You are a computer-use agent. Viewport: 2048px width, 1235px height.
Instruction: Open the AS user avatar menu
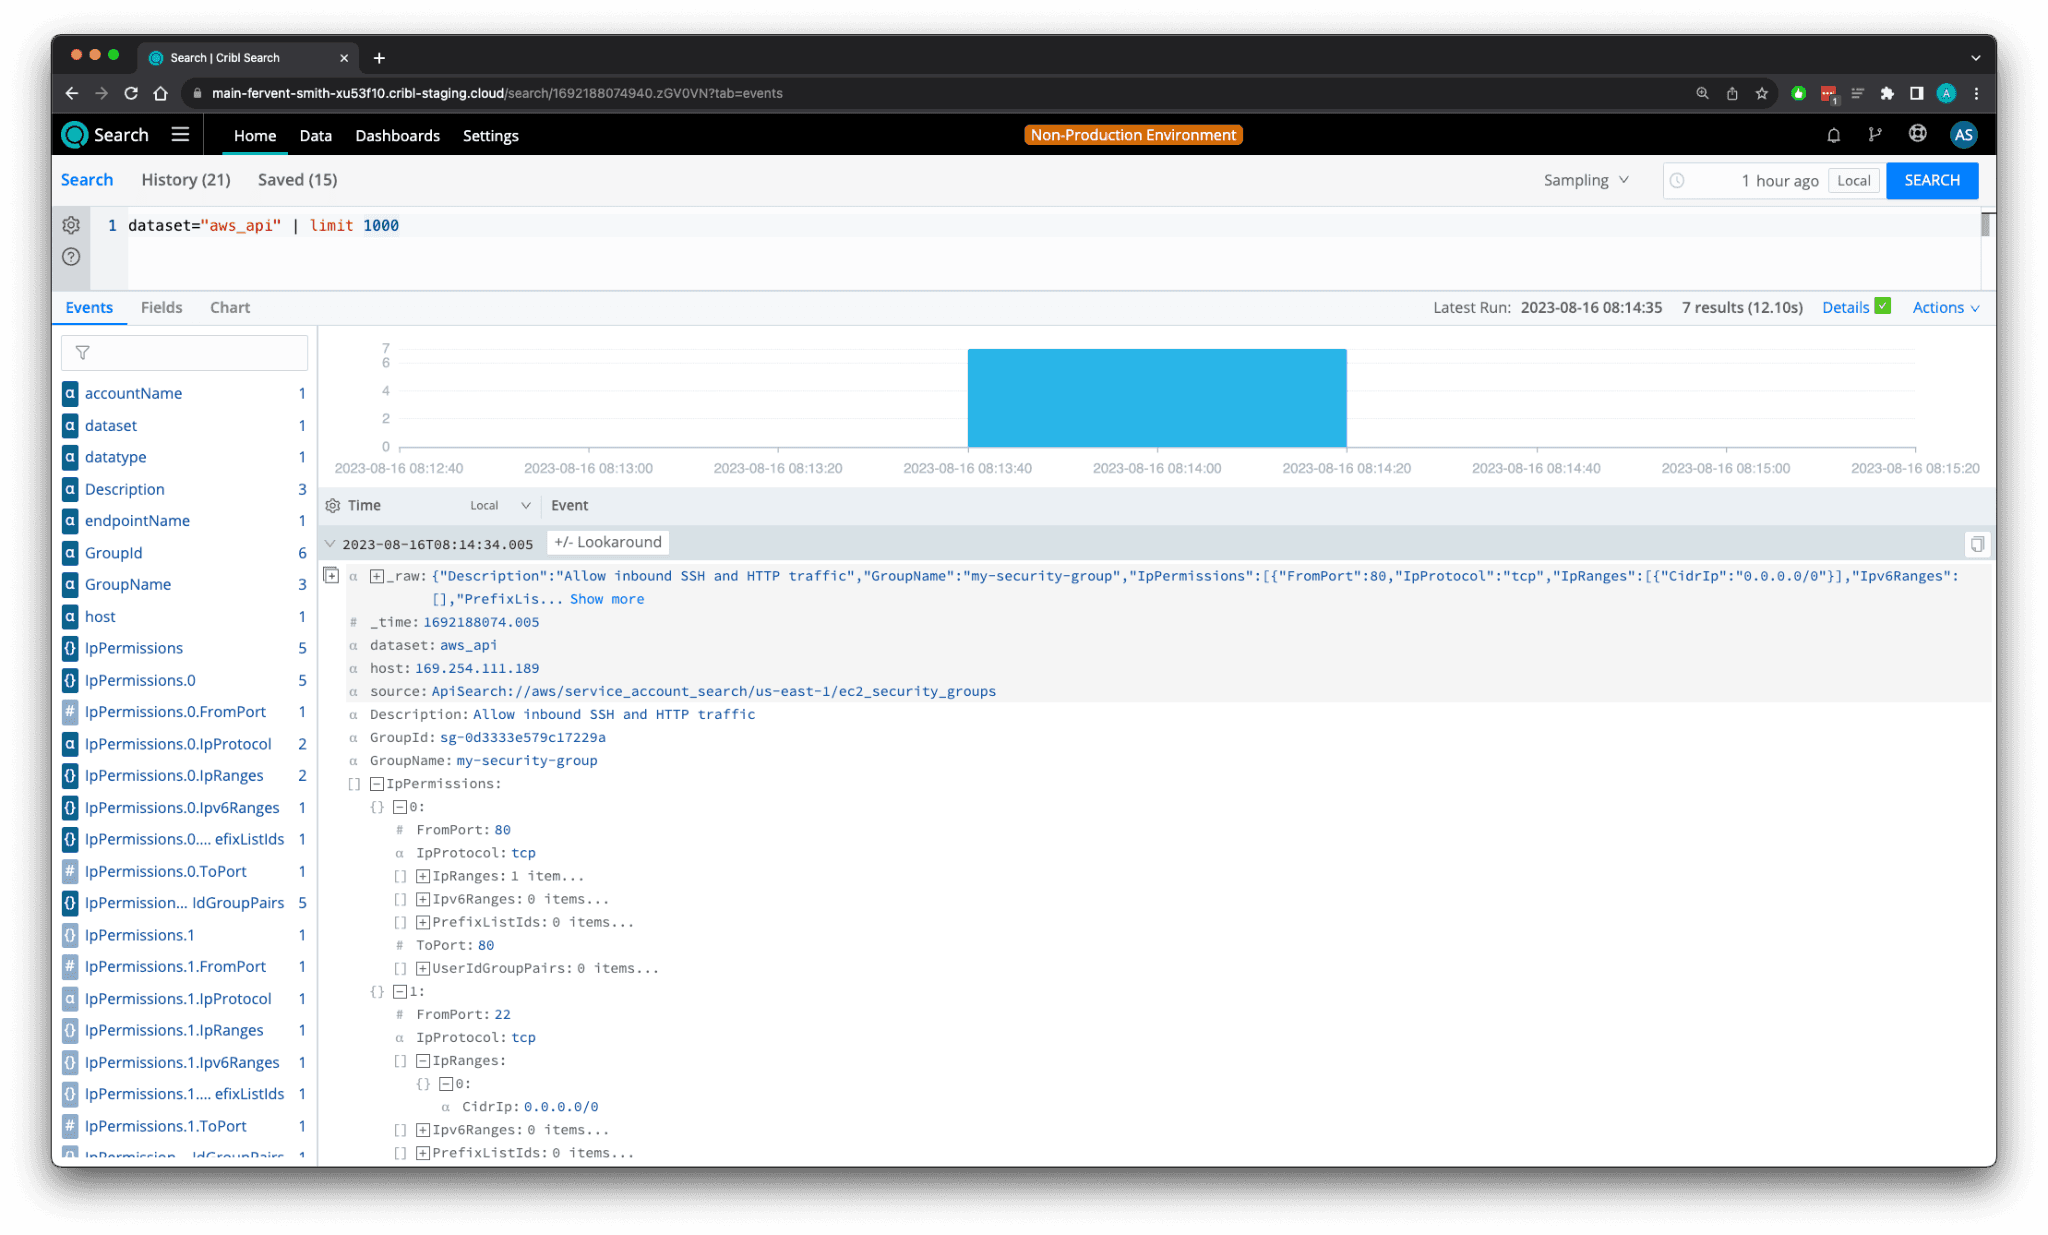(1963, 135)
